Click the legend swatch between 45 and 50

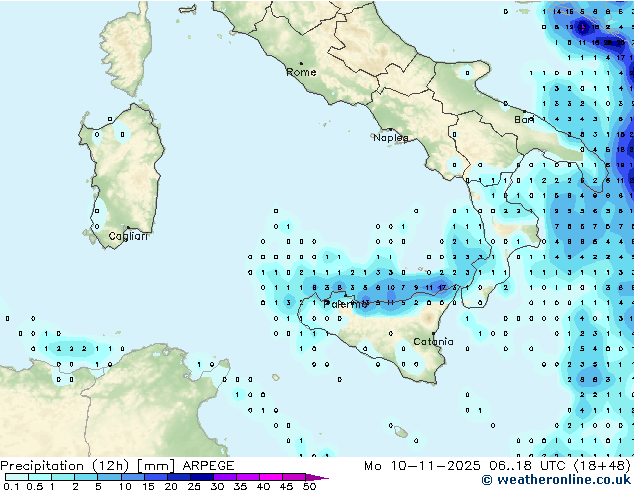pos(294,477)
